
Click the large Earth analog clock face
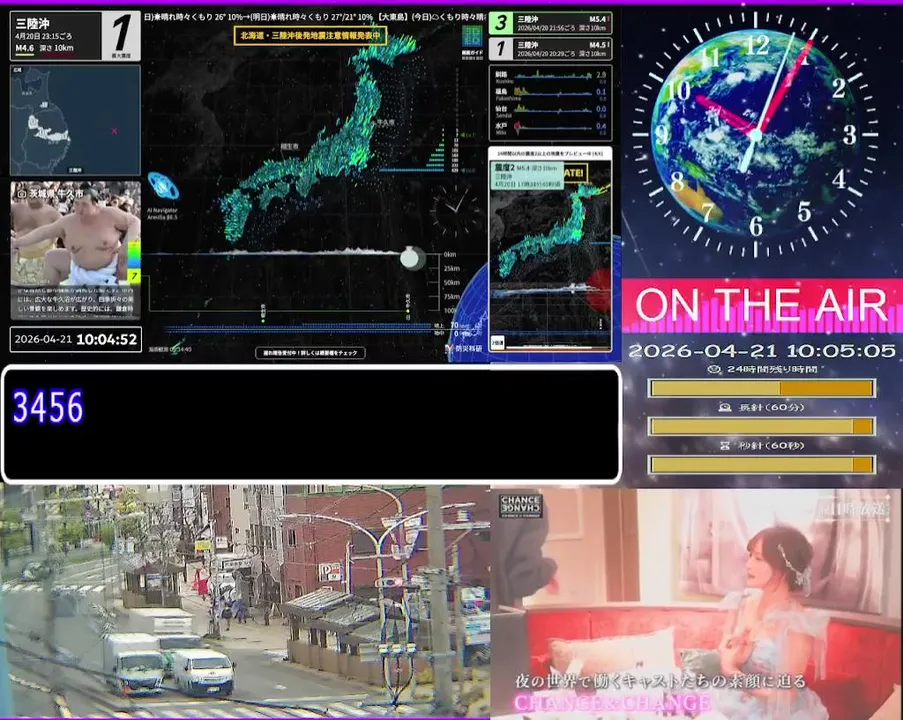(x=756, y=135)
